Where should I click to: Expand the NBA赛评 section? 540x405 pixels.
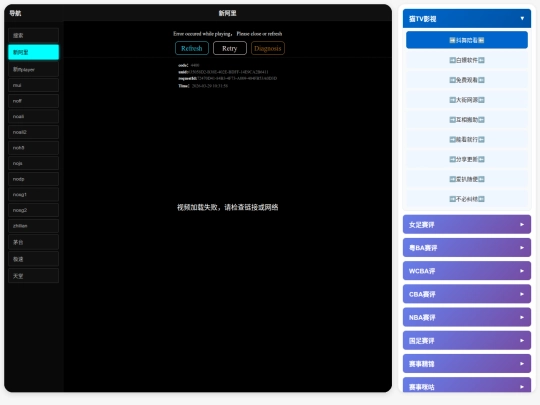(467, 317)
